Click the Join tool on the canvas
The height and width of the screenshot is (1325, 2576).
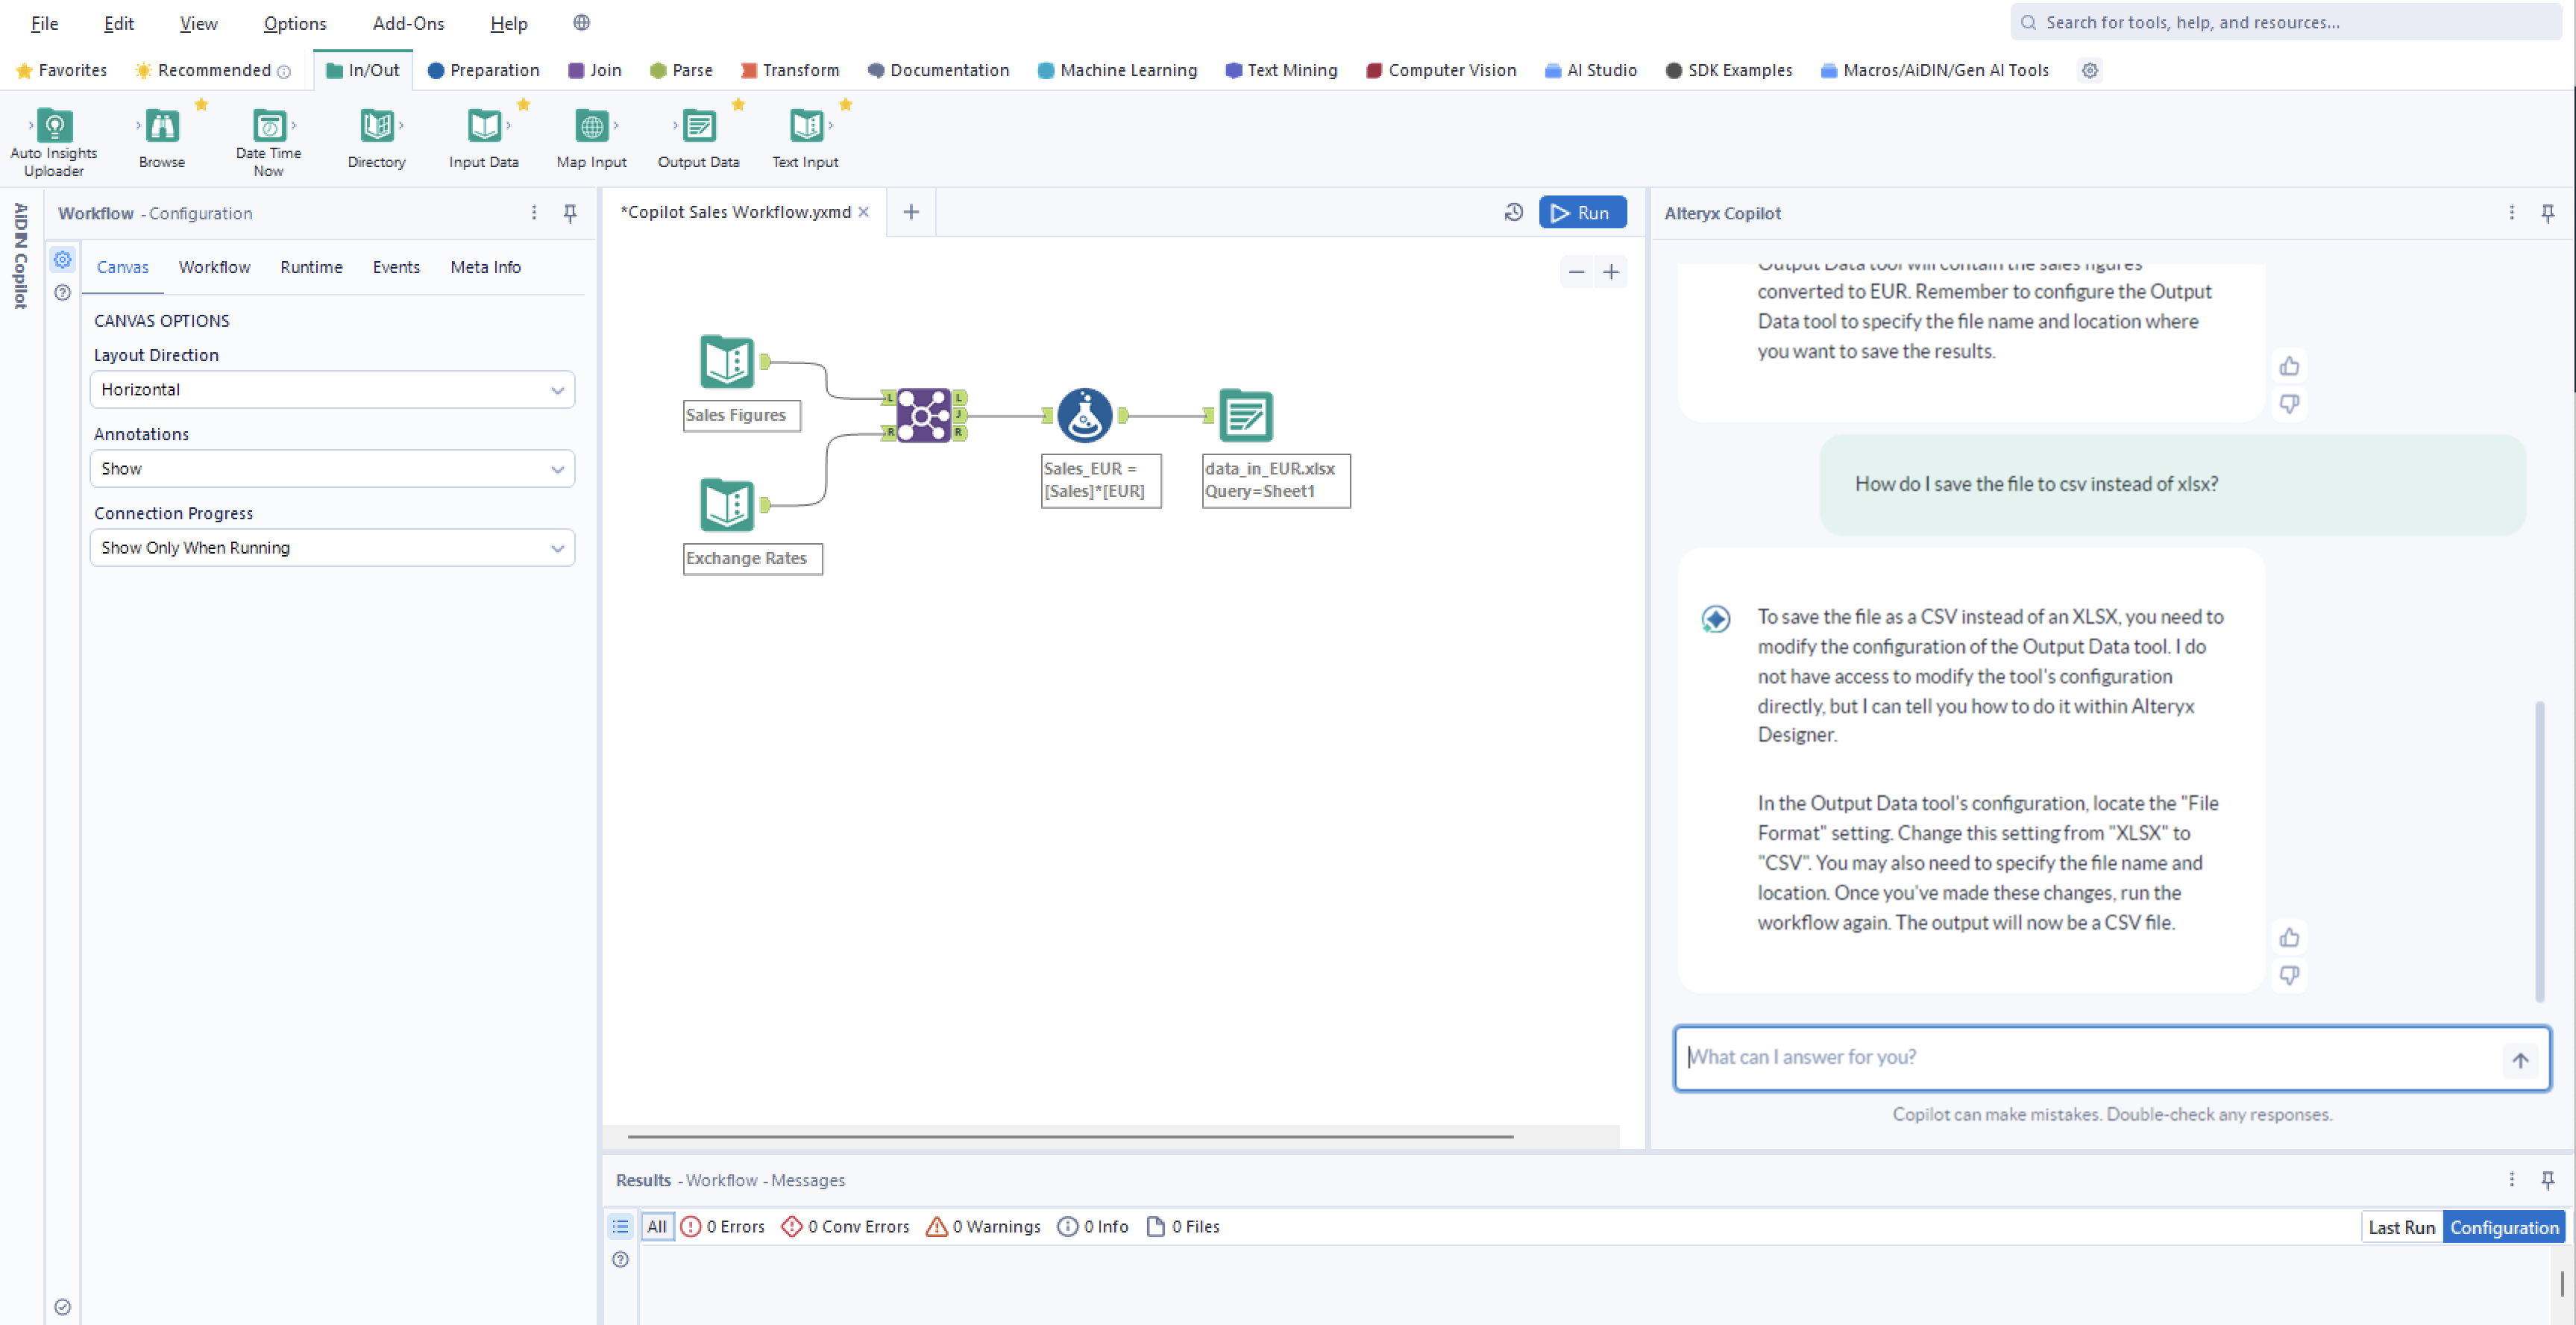(x=923, y=415)
